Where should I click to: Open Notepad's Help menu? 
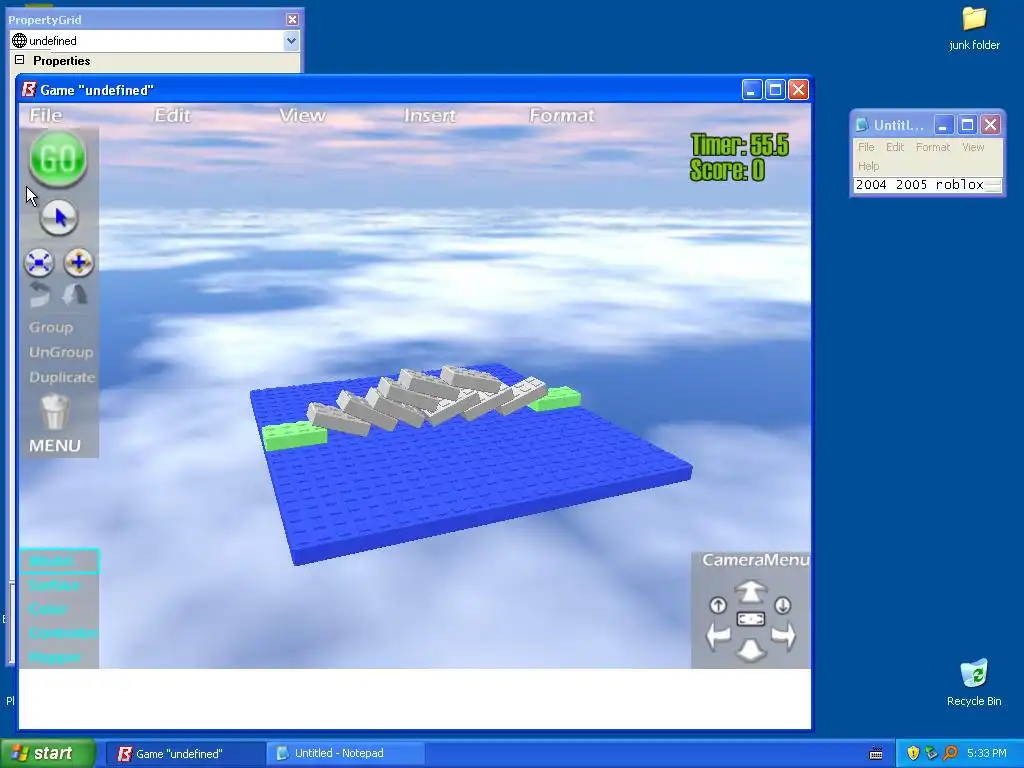(869, 166)
